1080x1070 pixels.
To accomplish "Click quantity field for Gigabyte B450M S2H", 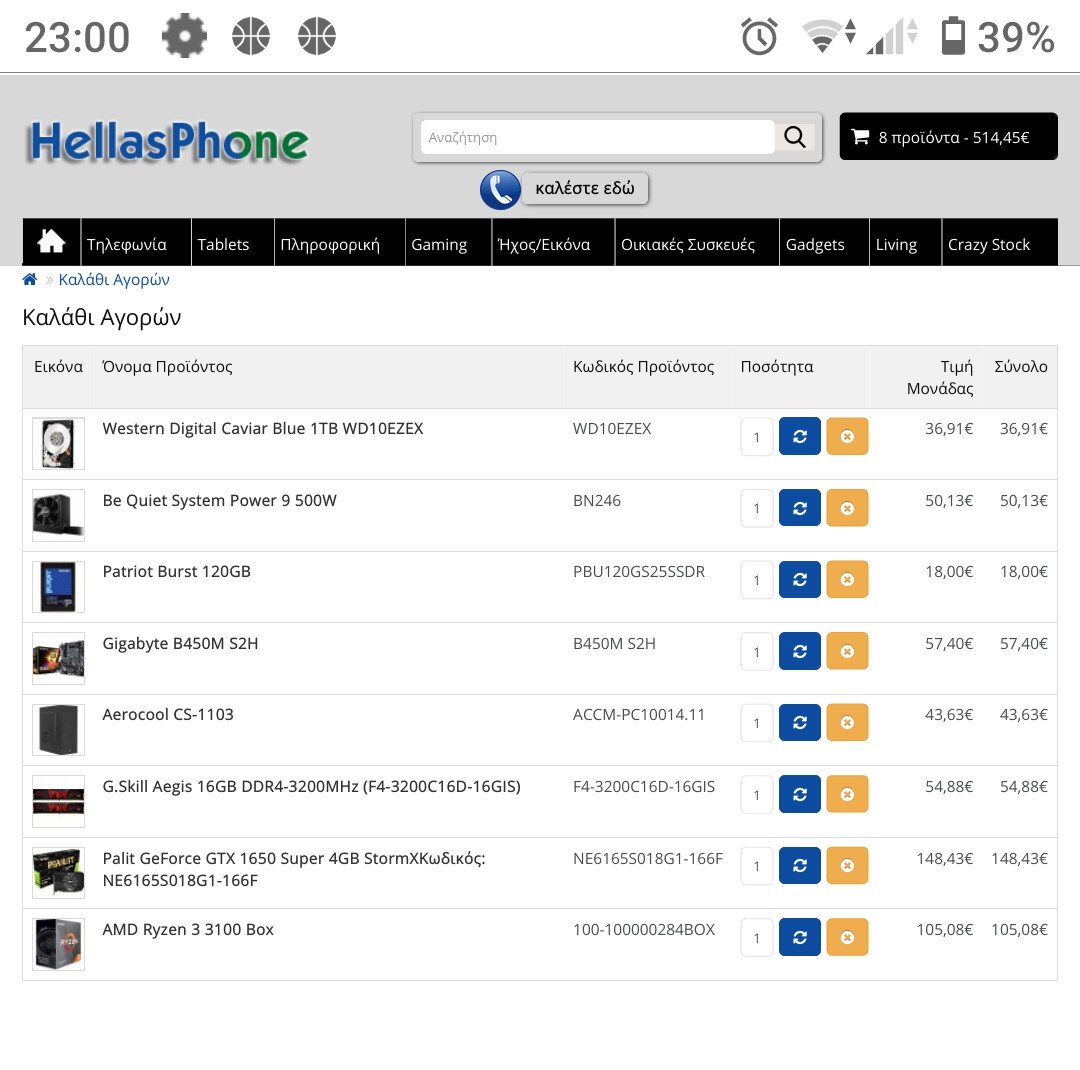I will 757,652.
